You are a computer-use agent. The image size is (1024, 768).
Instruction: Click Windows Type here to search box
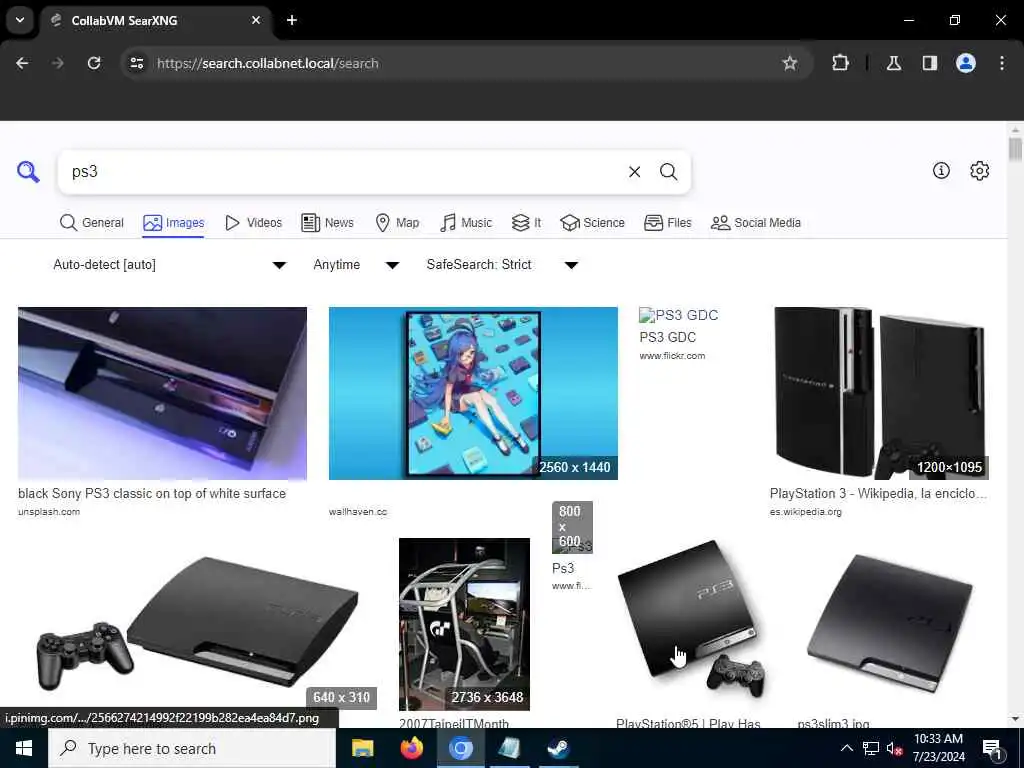coord(192,748)
